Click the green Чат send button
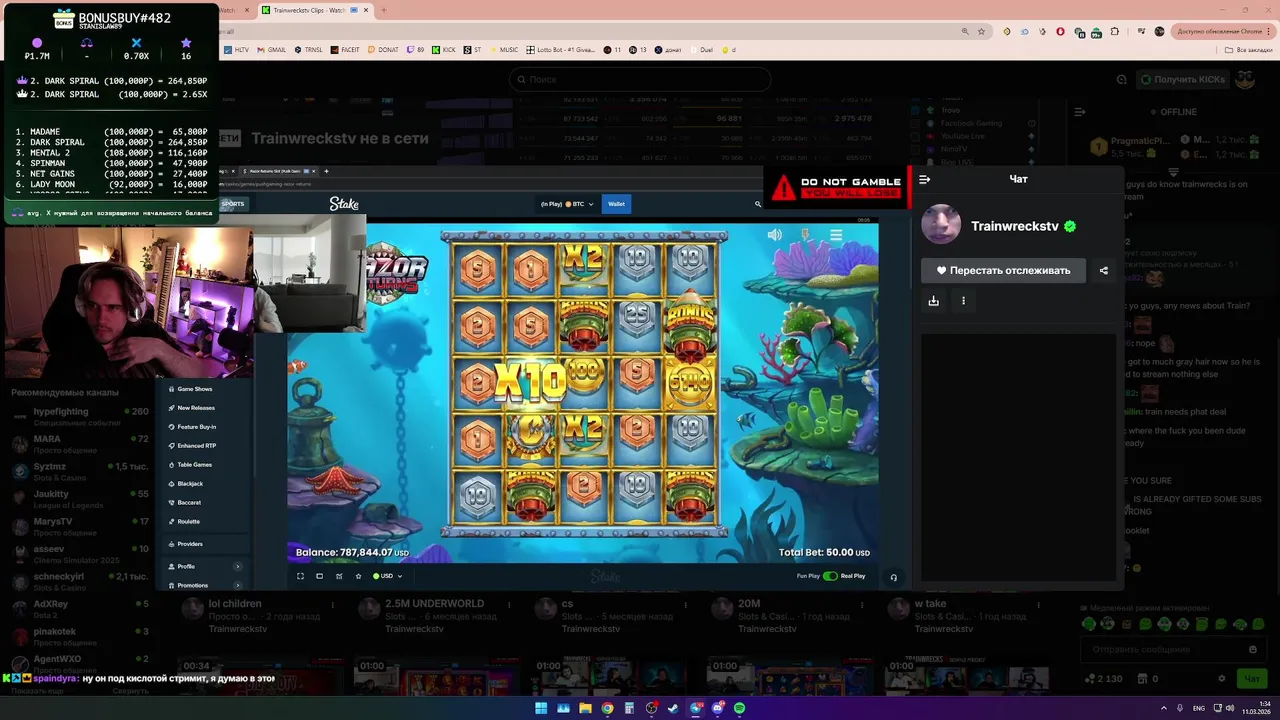Screen dimensions: 1280x720 click(1252, 679)
